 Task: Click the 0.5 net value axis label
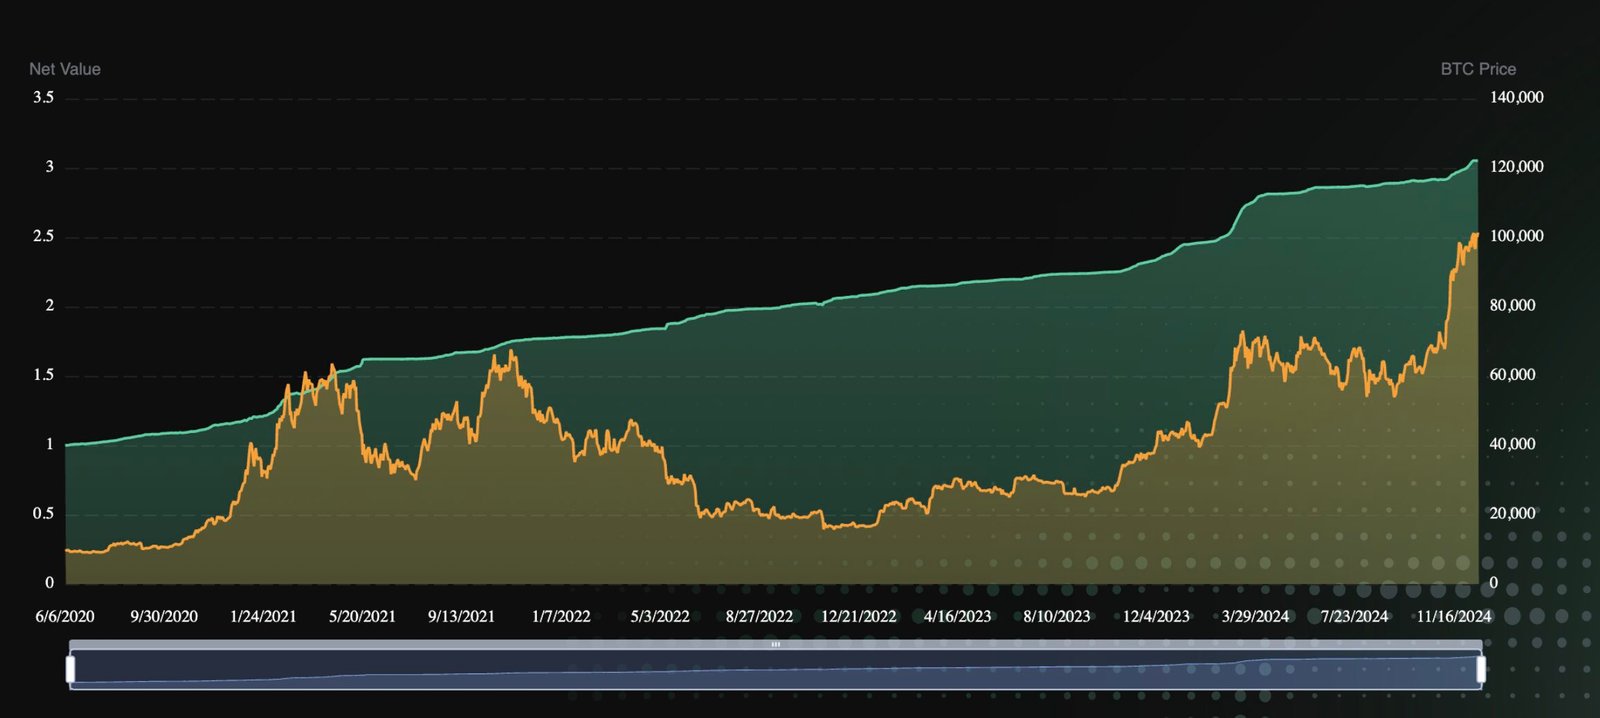coord(43,513)
